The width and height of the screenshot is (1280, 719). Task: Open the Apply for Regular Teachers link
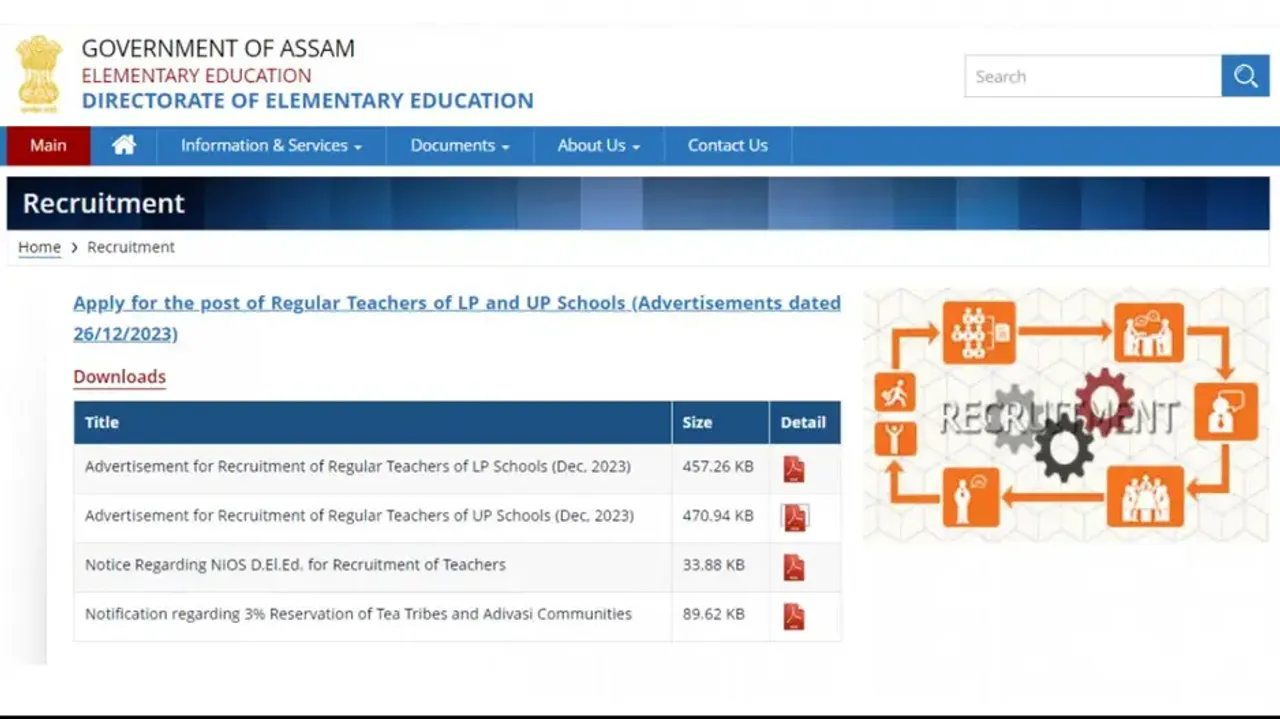click(x=456, y=303)
